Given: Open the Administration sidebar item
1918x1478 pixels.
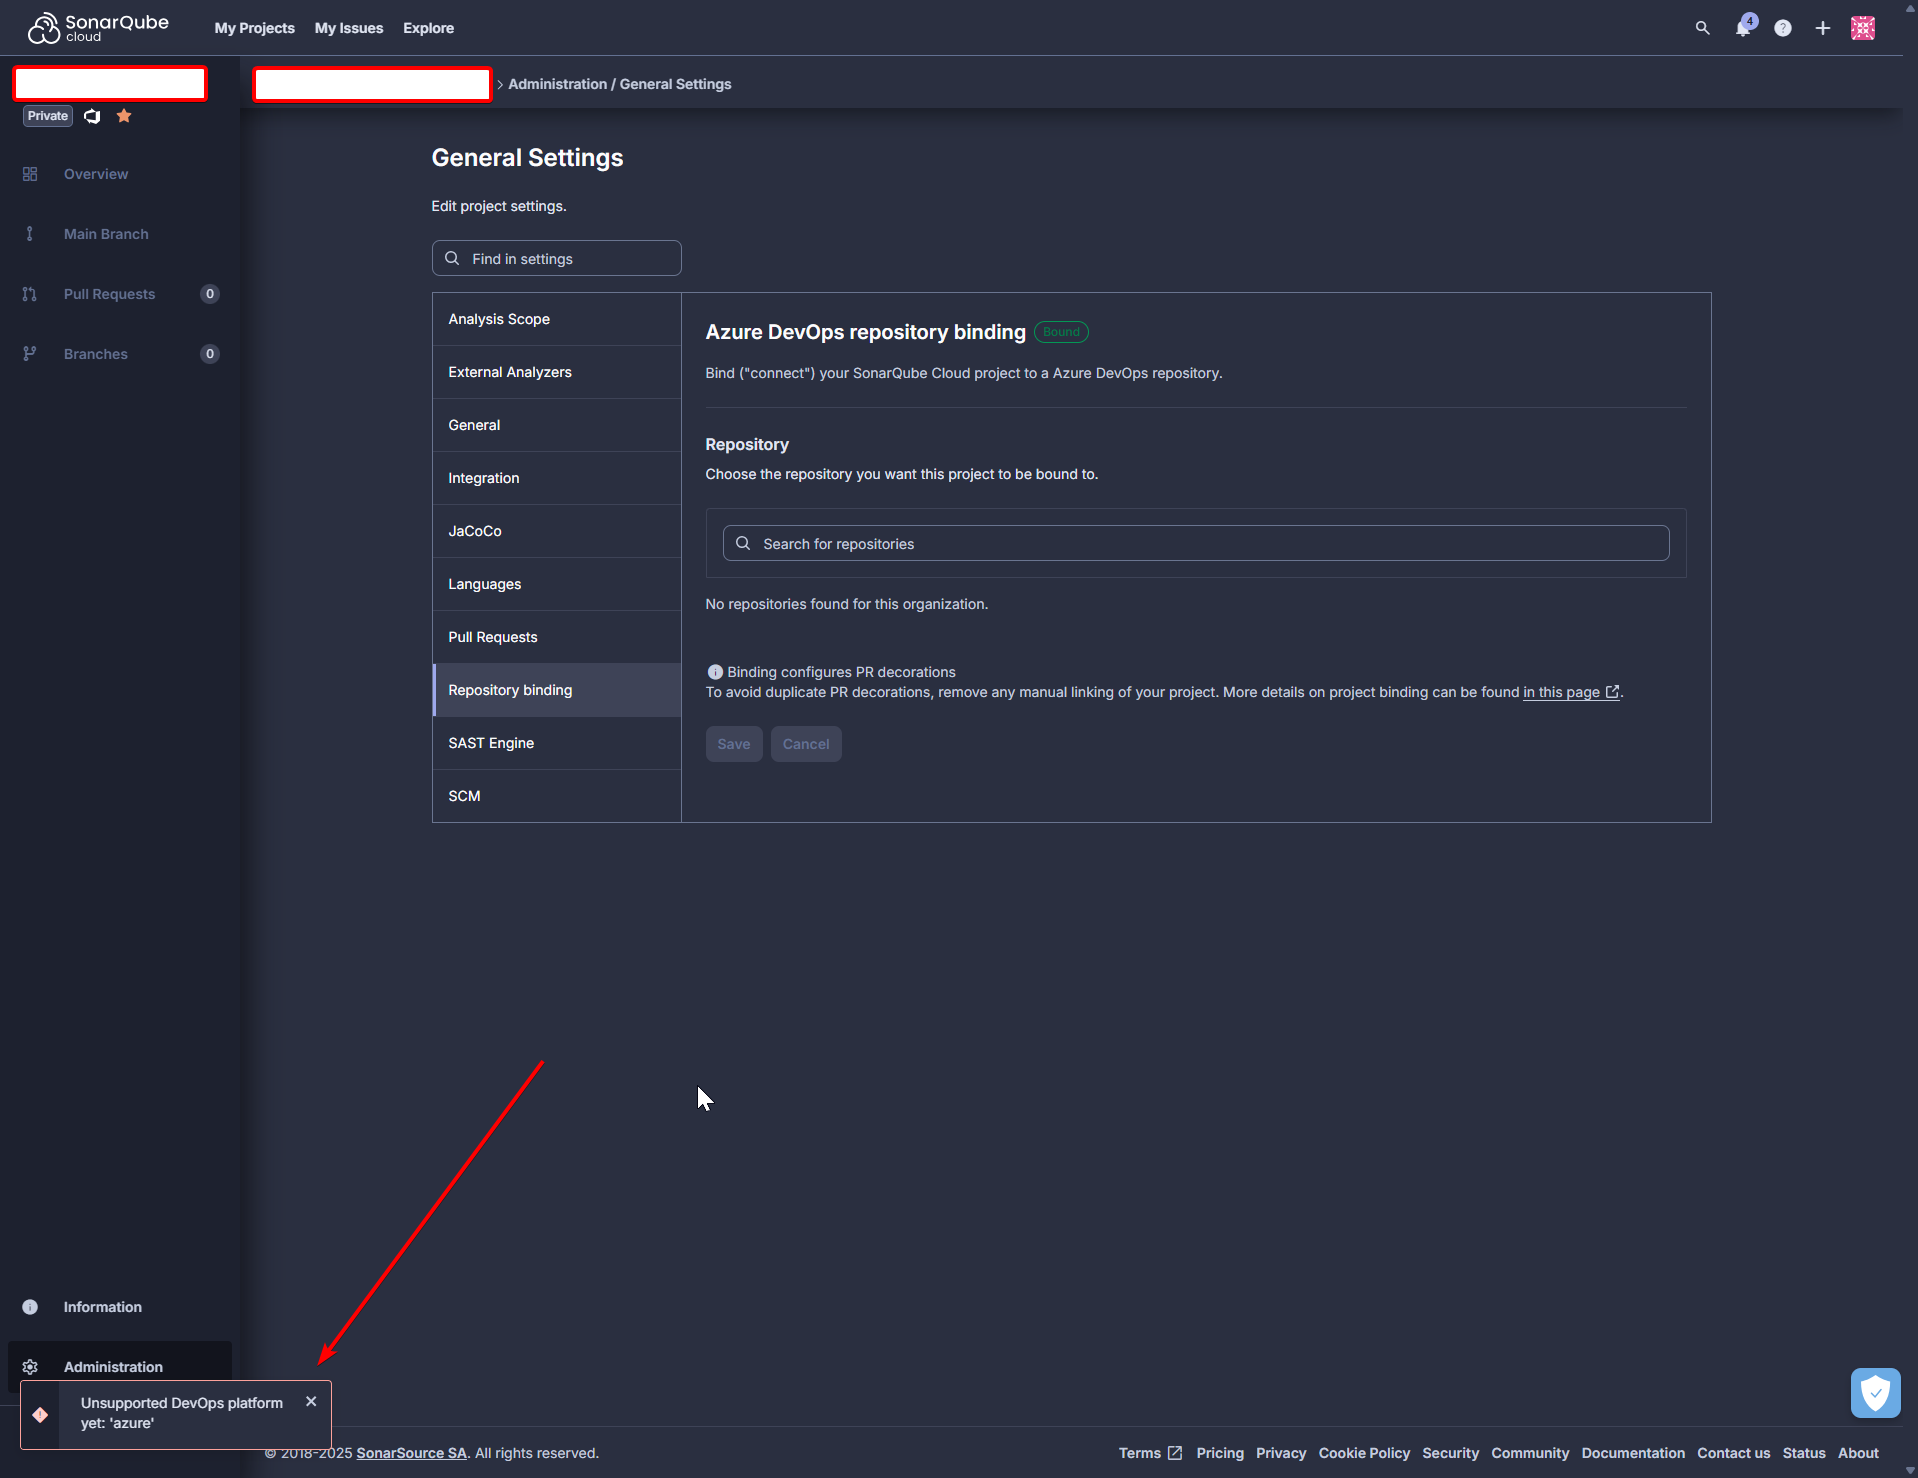Looking at the screenshot, I should 120,1367.
